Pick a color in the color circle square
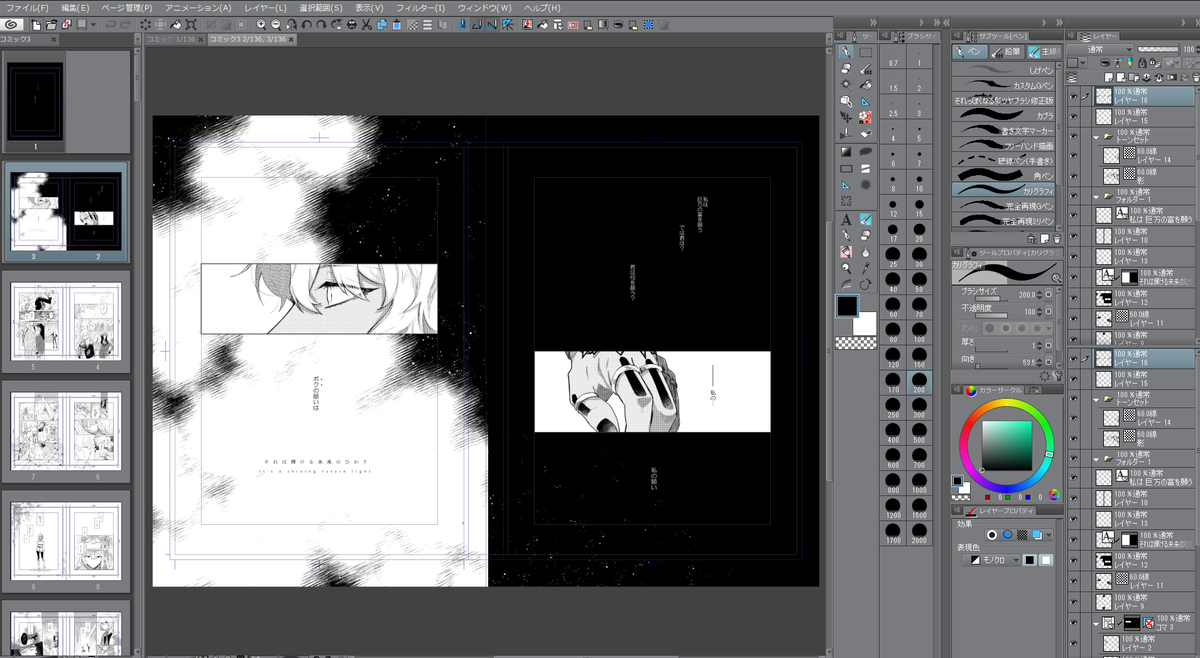The image size is (1200, 658). pos(1005,445)
